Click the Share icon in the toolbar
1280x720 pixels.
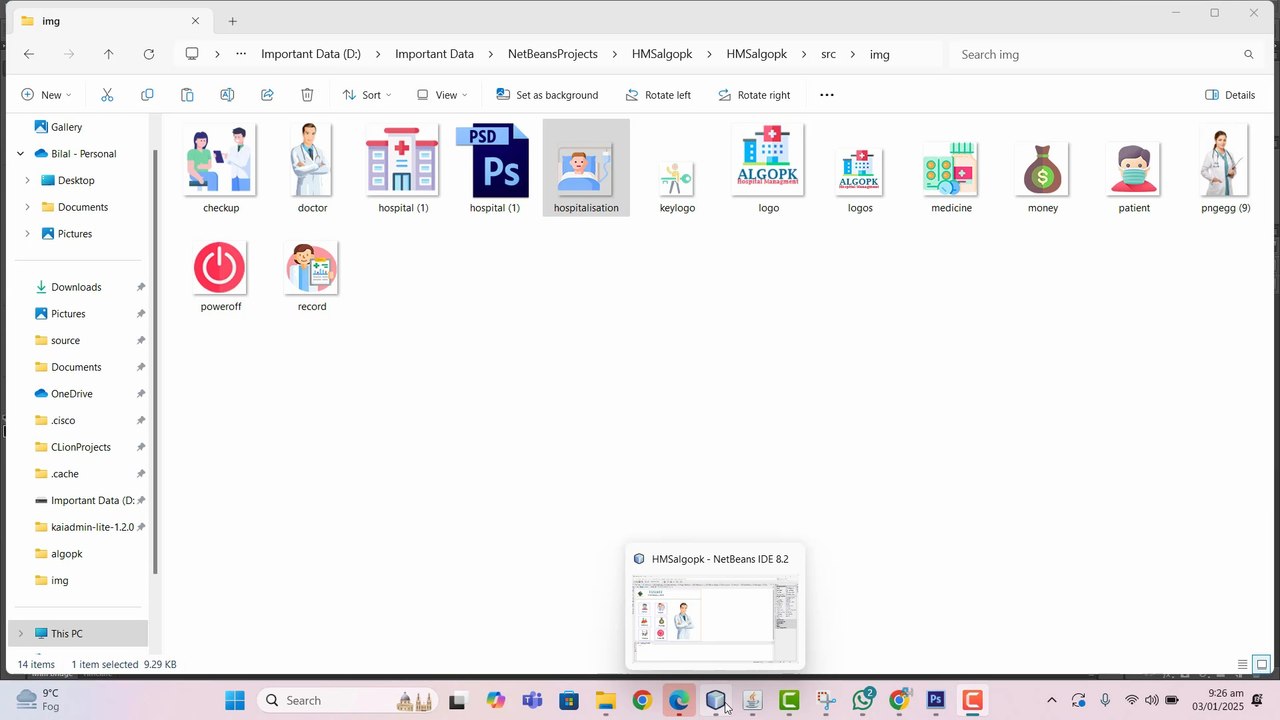pyautogui.click(x=267, y=95)
